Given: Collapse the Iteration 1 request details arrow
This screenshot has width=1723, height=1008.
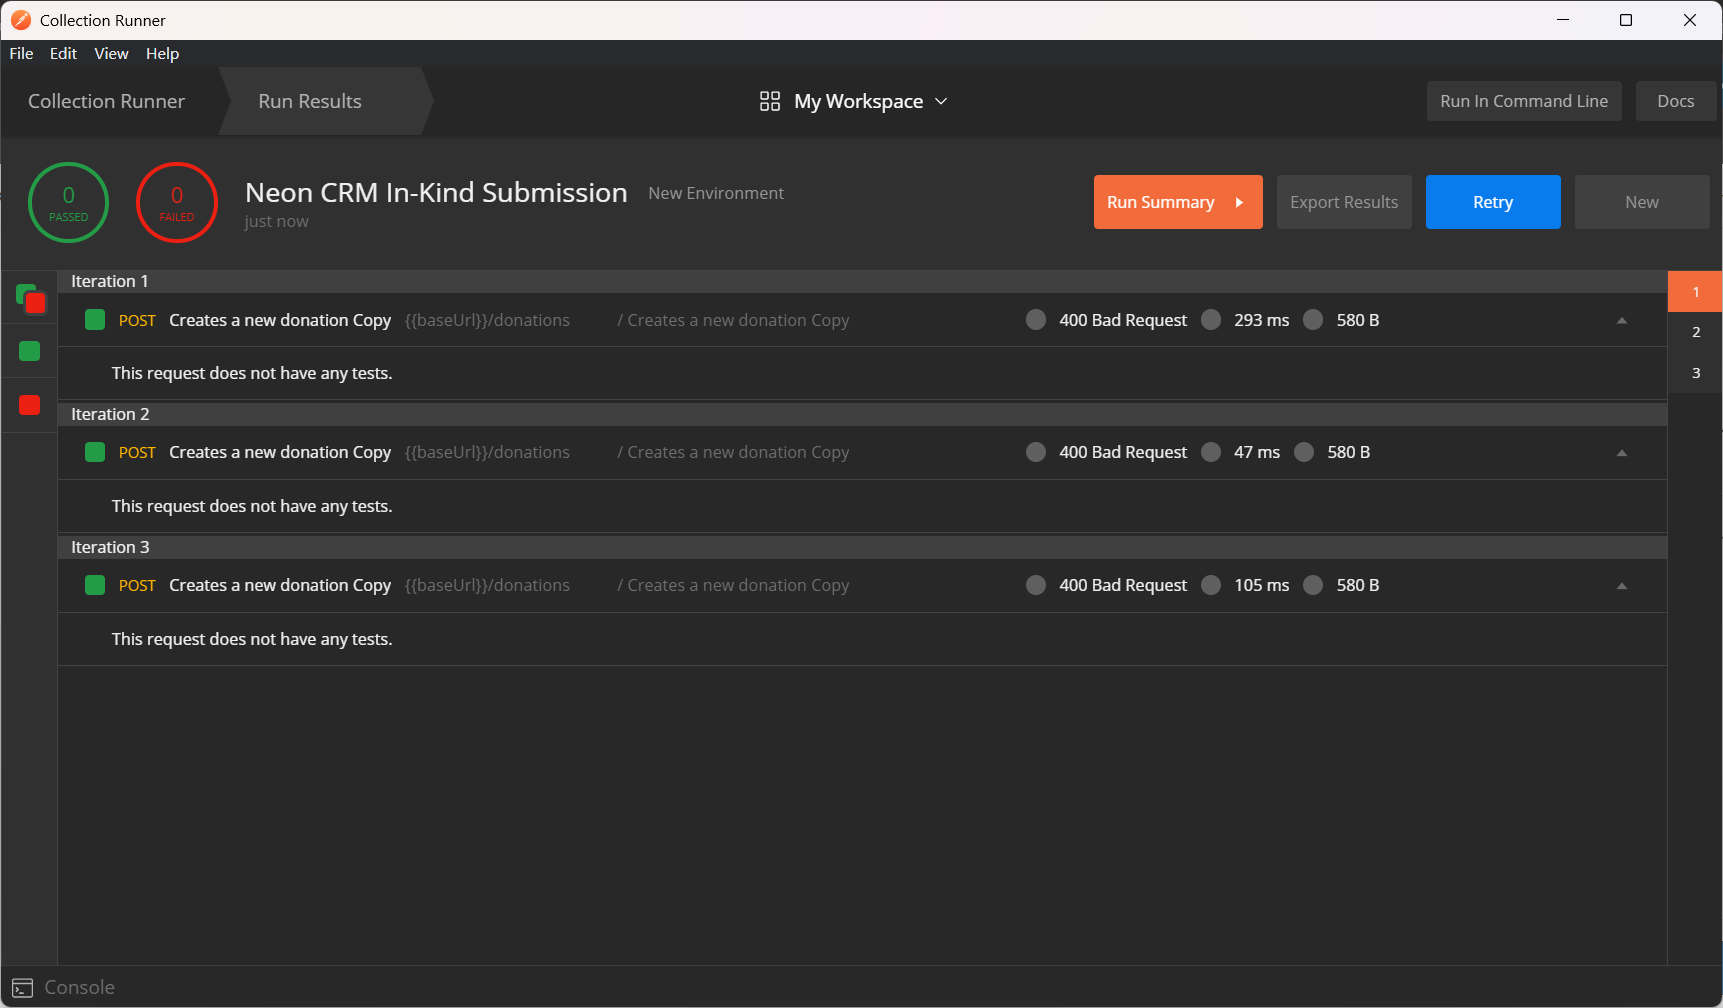Looking at the screenshot, I should [1622, 320].
